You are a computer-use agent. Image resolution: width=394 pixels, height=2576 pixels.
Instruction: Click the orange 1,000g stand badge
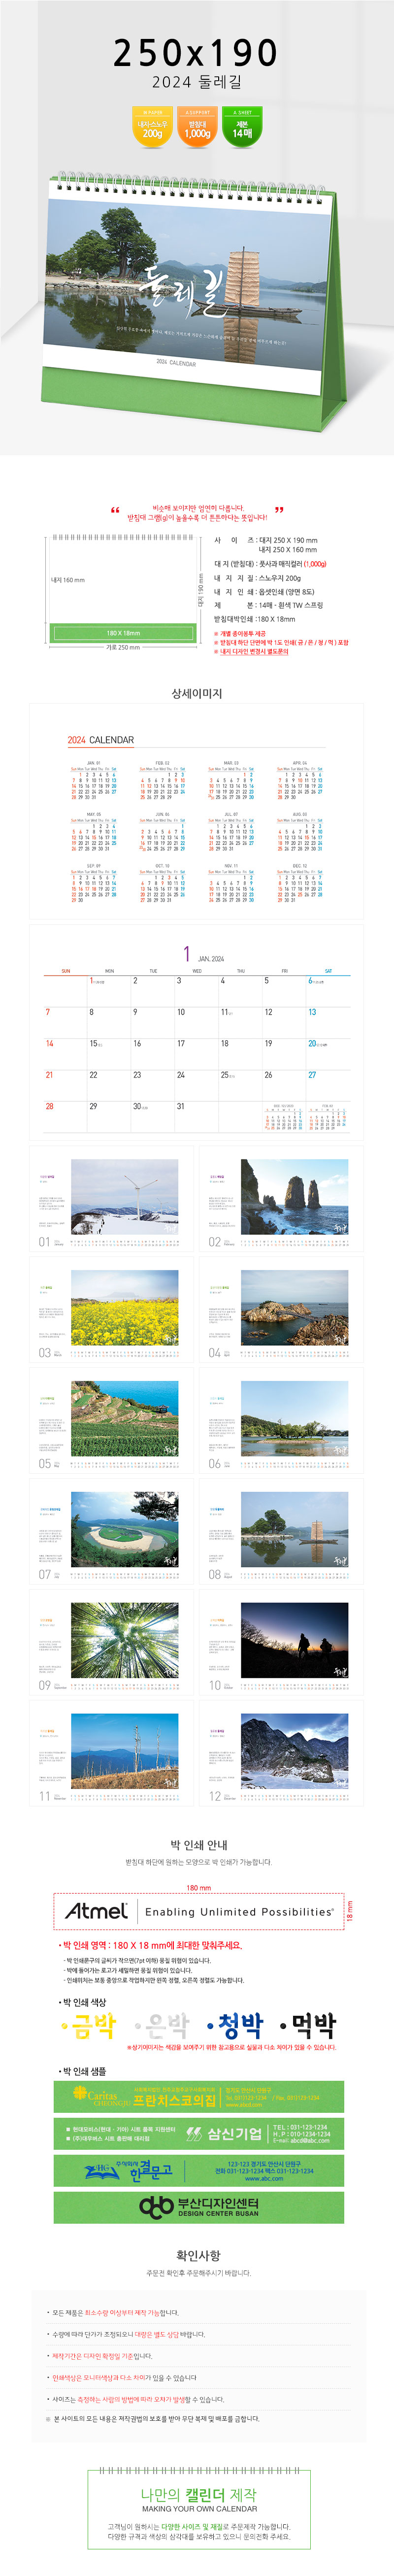[197, 127]
